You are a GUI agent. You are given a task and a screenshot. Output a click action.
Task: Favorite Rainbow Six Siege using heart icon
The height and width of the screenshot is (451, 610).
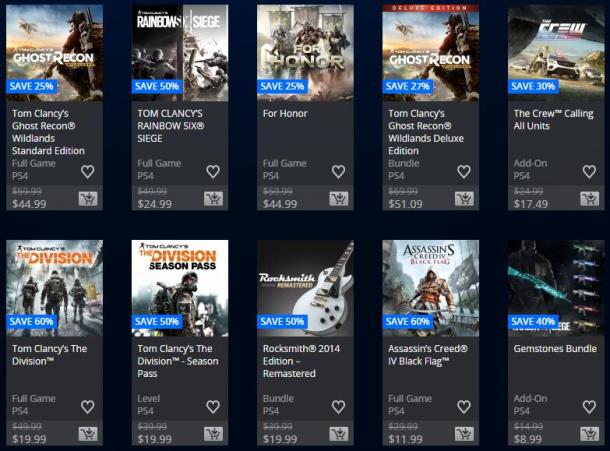tap(213, 172)
